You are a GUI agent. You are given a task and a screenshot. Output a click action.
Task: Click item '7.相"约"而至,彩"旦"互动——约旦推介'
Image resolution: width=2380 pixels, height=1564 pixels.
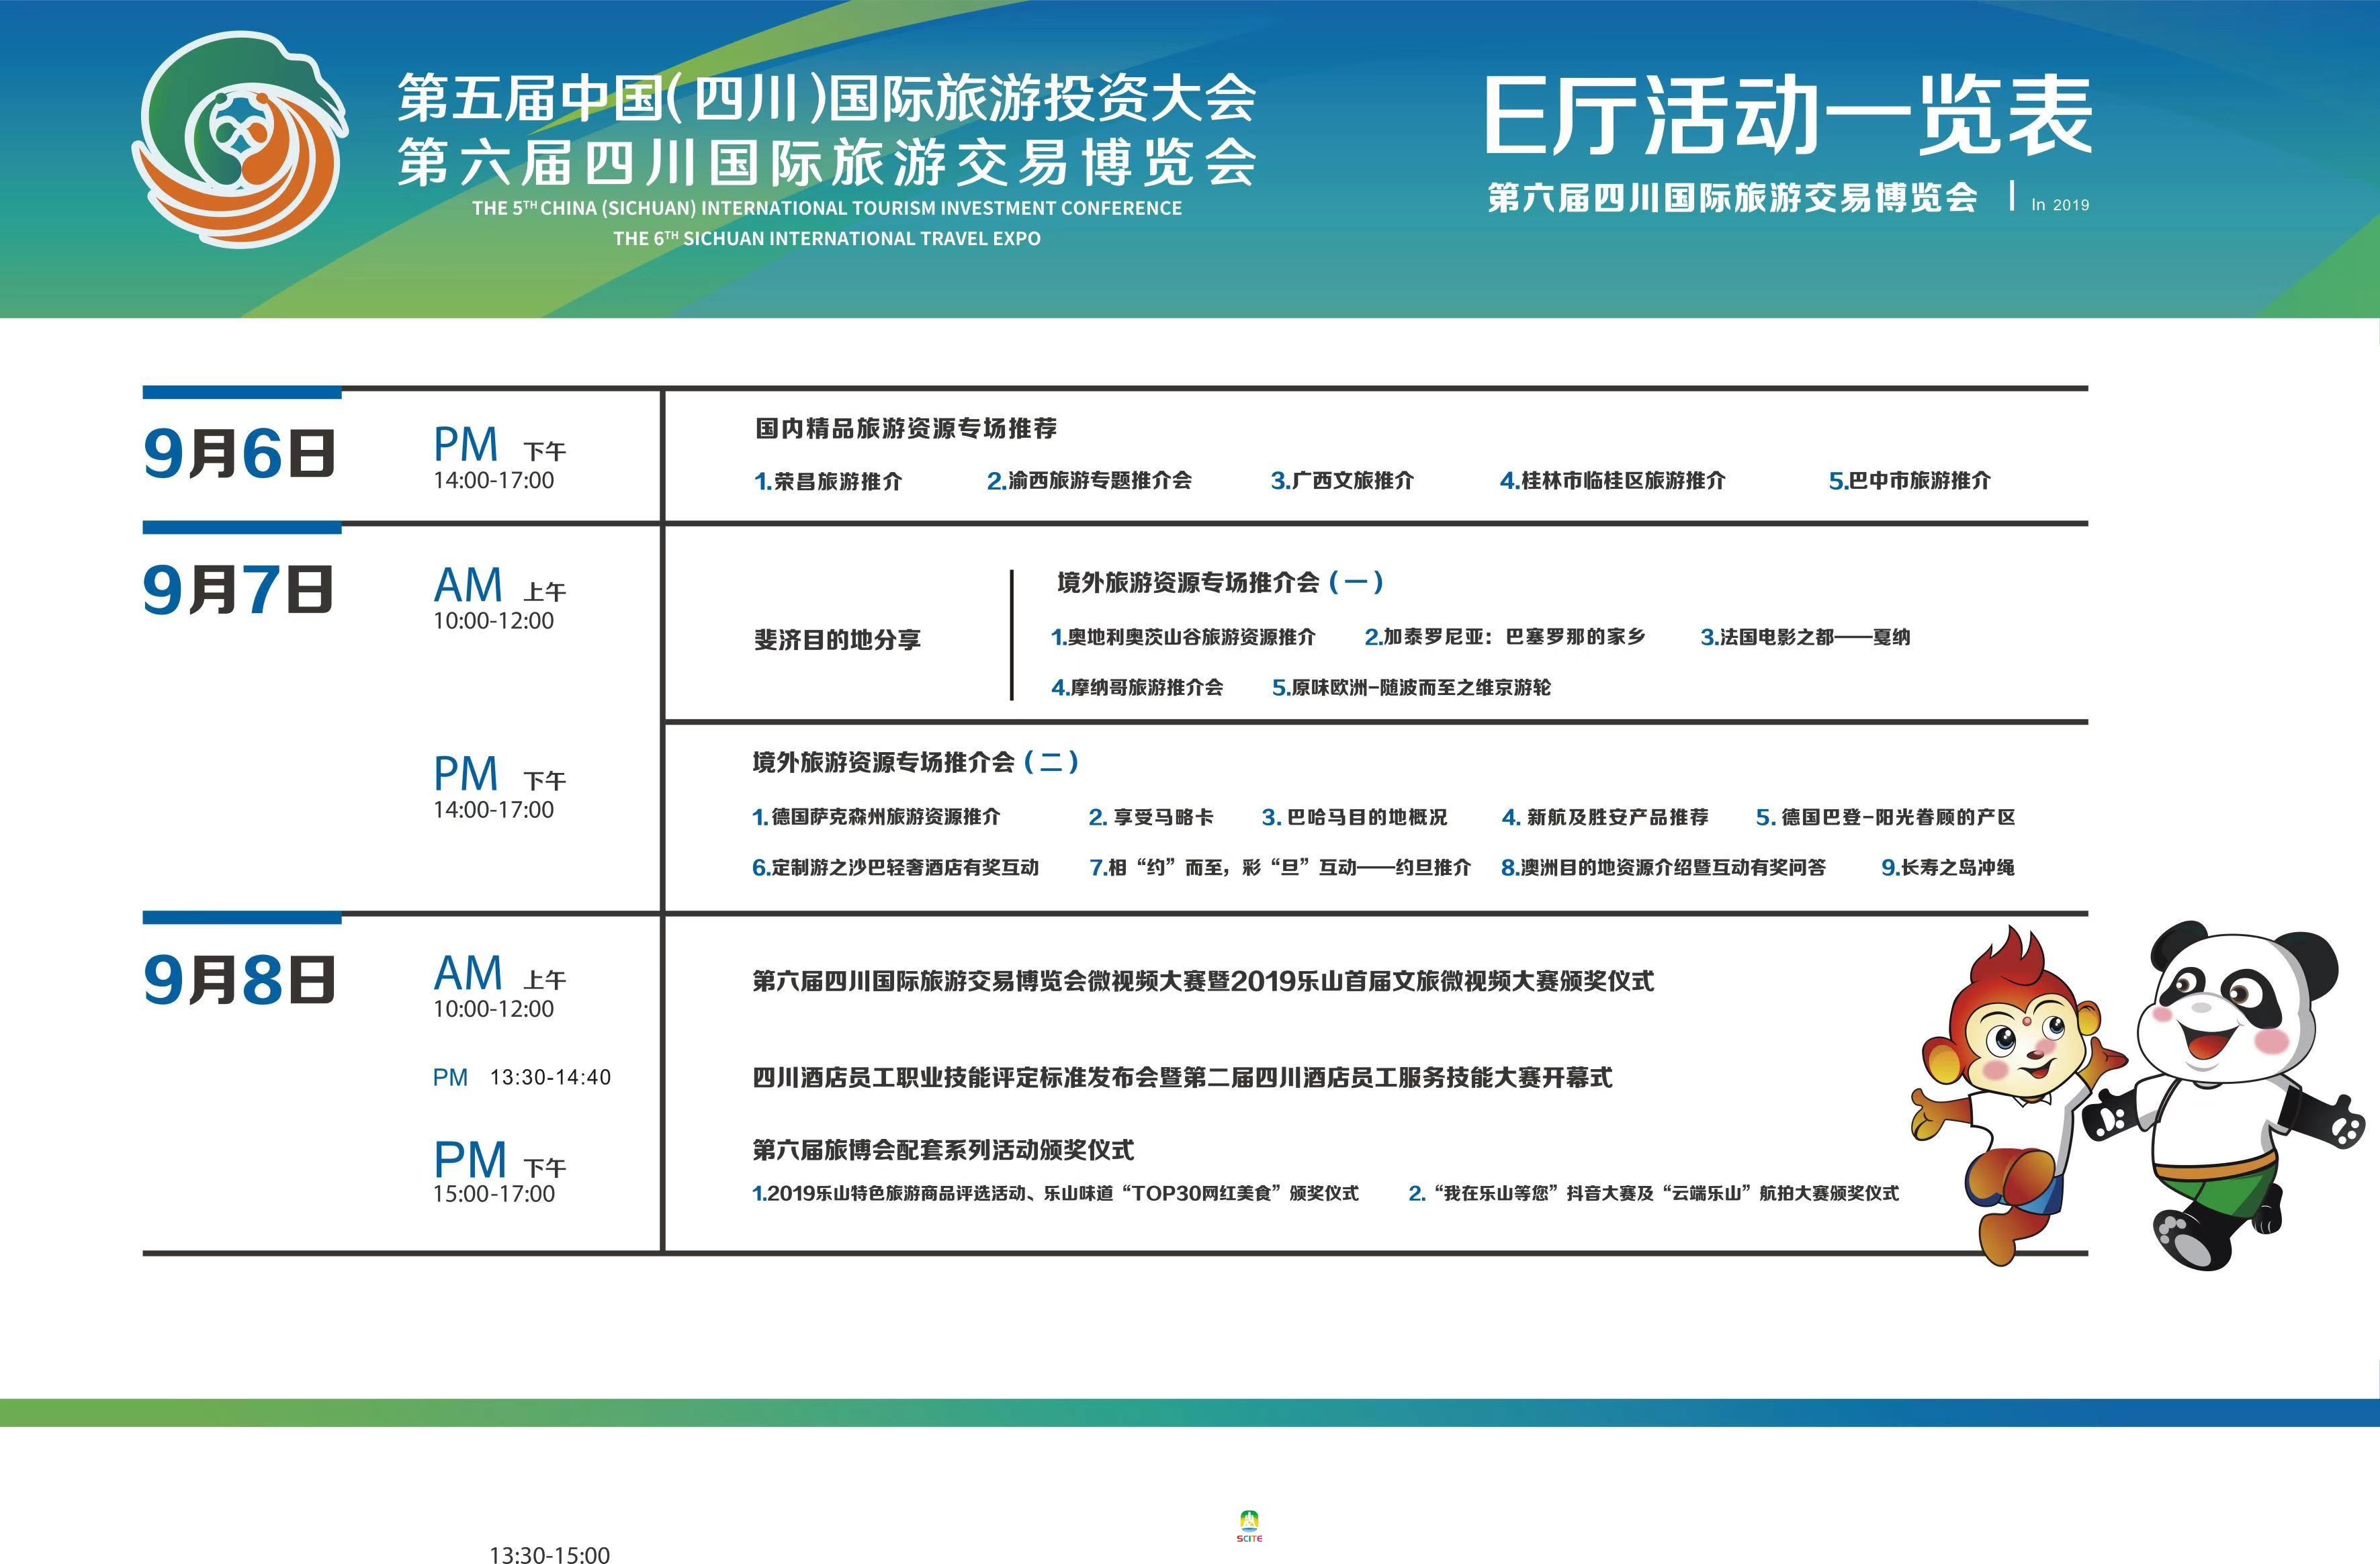pyautogui.click(x=1280, y=867)
